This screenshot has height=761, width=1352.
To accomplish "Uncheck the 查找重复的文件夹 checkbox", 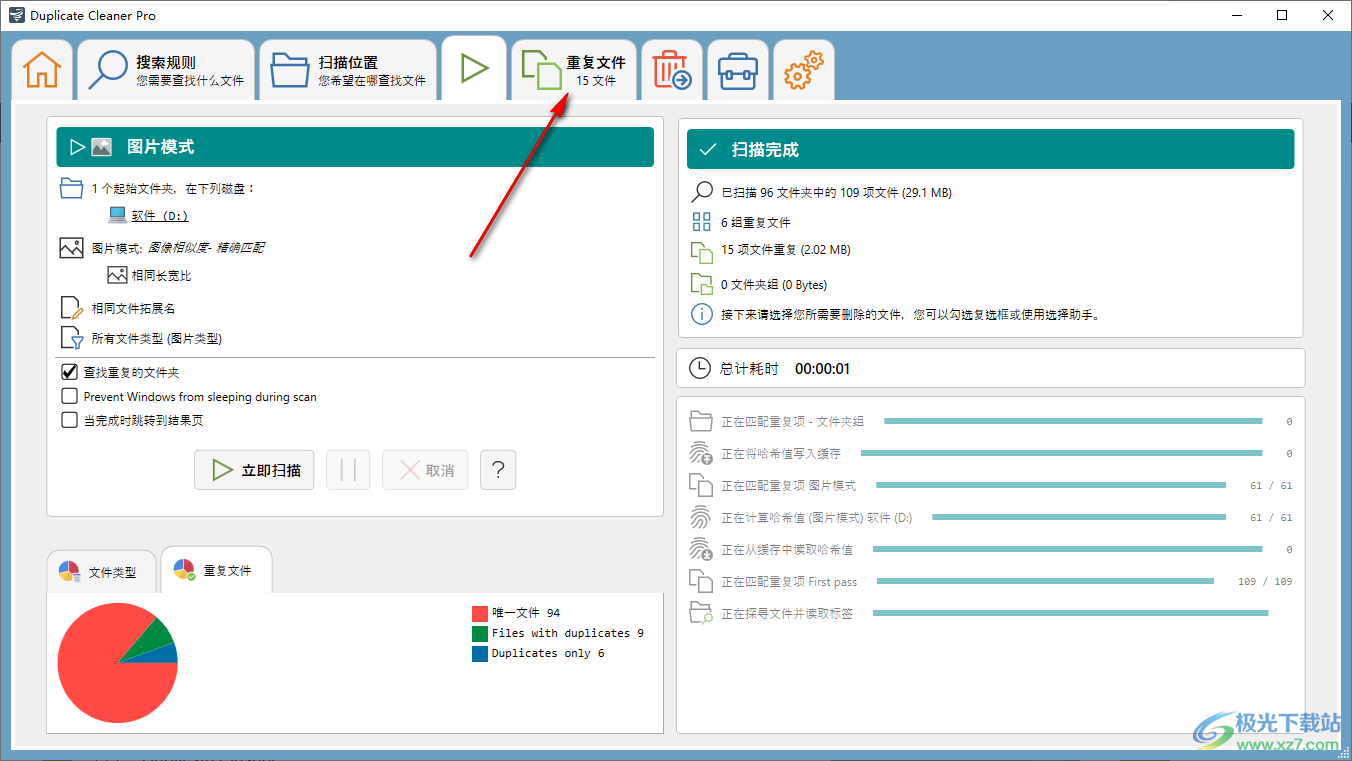I will pyautogui.click(x=70, y=372).
